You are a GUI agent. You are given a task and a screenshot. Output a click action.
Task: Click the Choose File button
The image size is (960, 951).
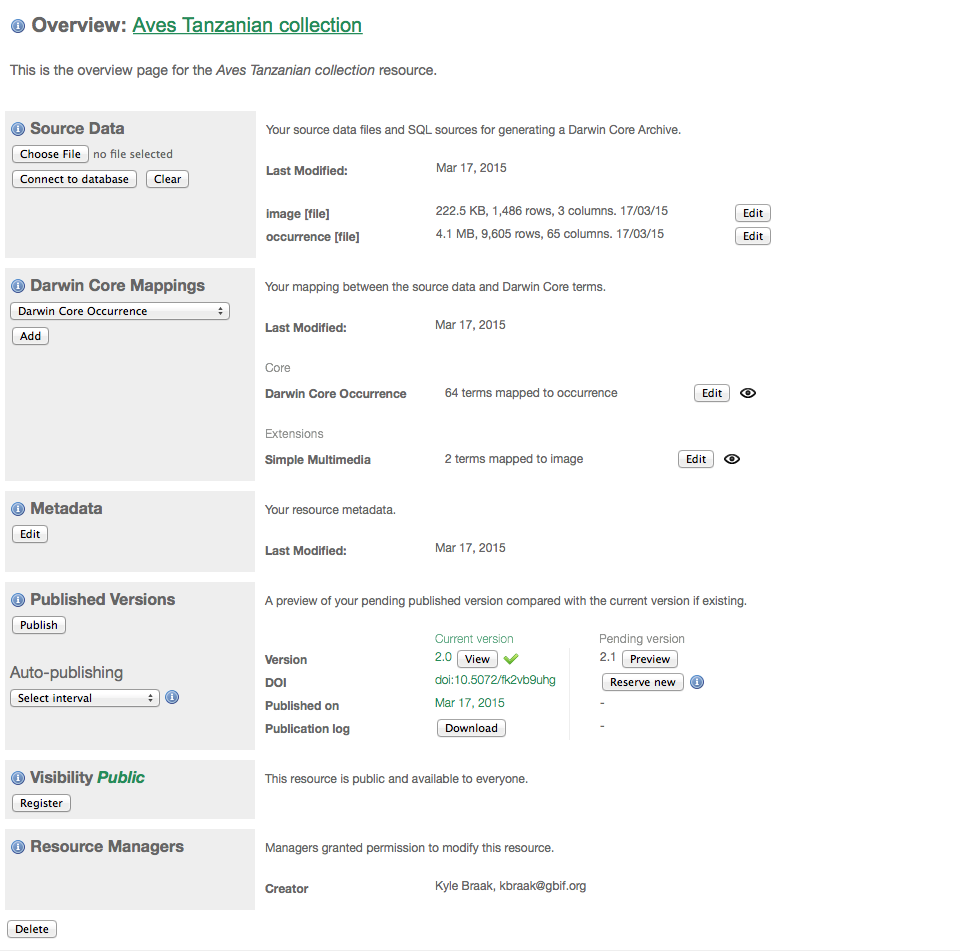click(x=50, y=154)
